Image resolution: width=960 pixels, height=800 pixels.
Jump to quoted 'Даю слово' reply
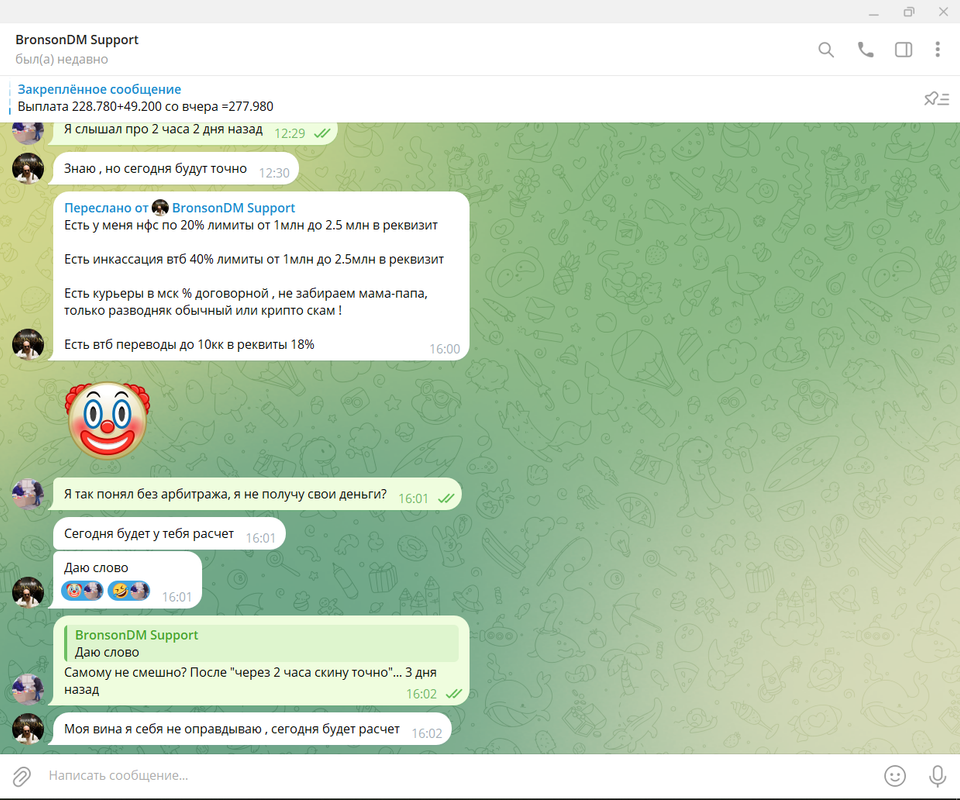click(262, 643)
